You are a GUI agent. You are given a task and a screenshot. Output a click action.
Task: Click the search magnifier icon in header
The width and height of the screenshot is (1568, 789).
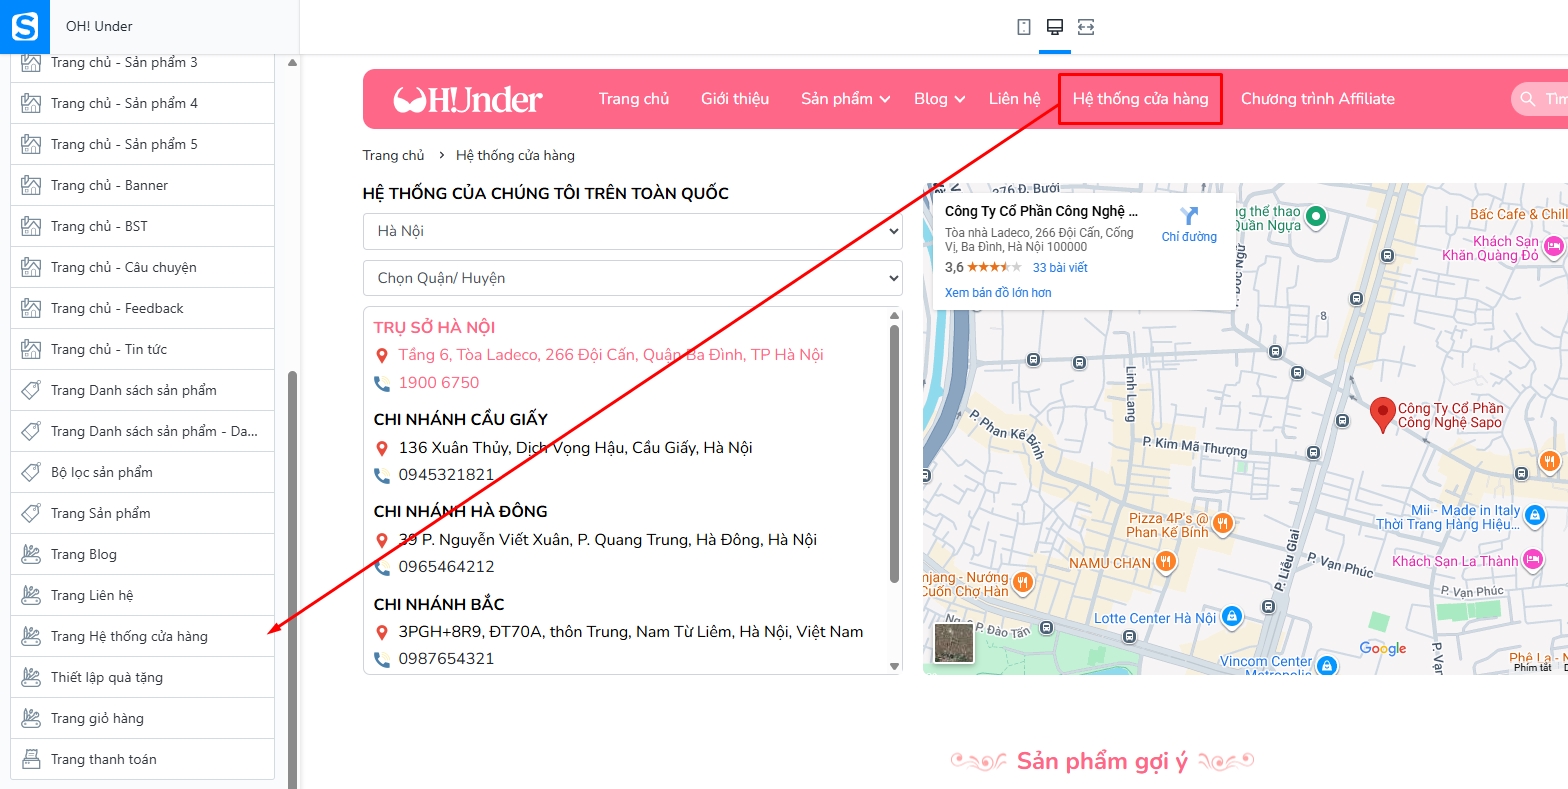[1527, 99]
